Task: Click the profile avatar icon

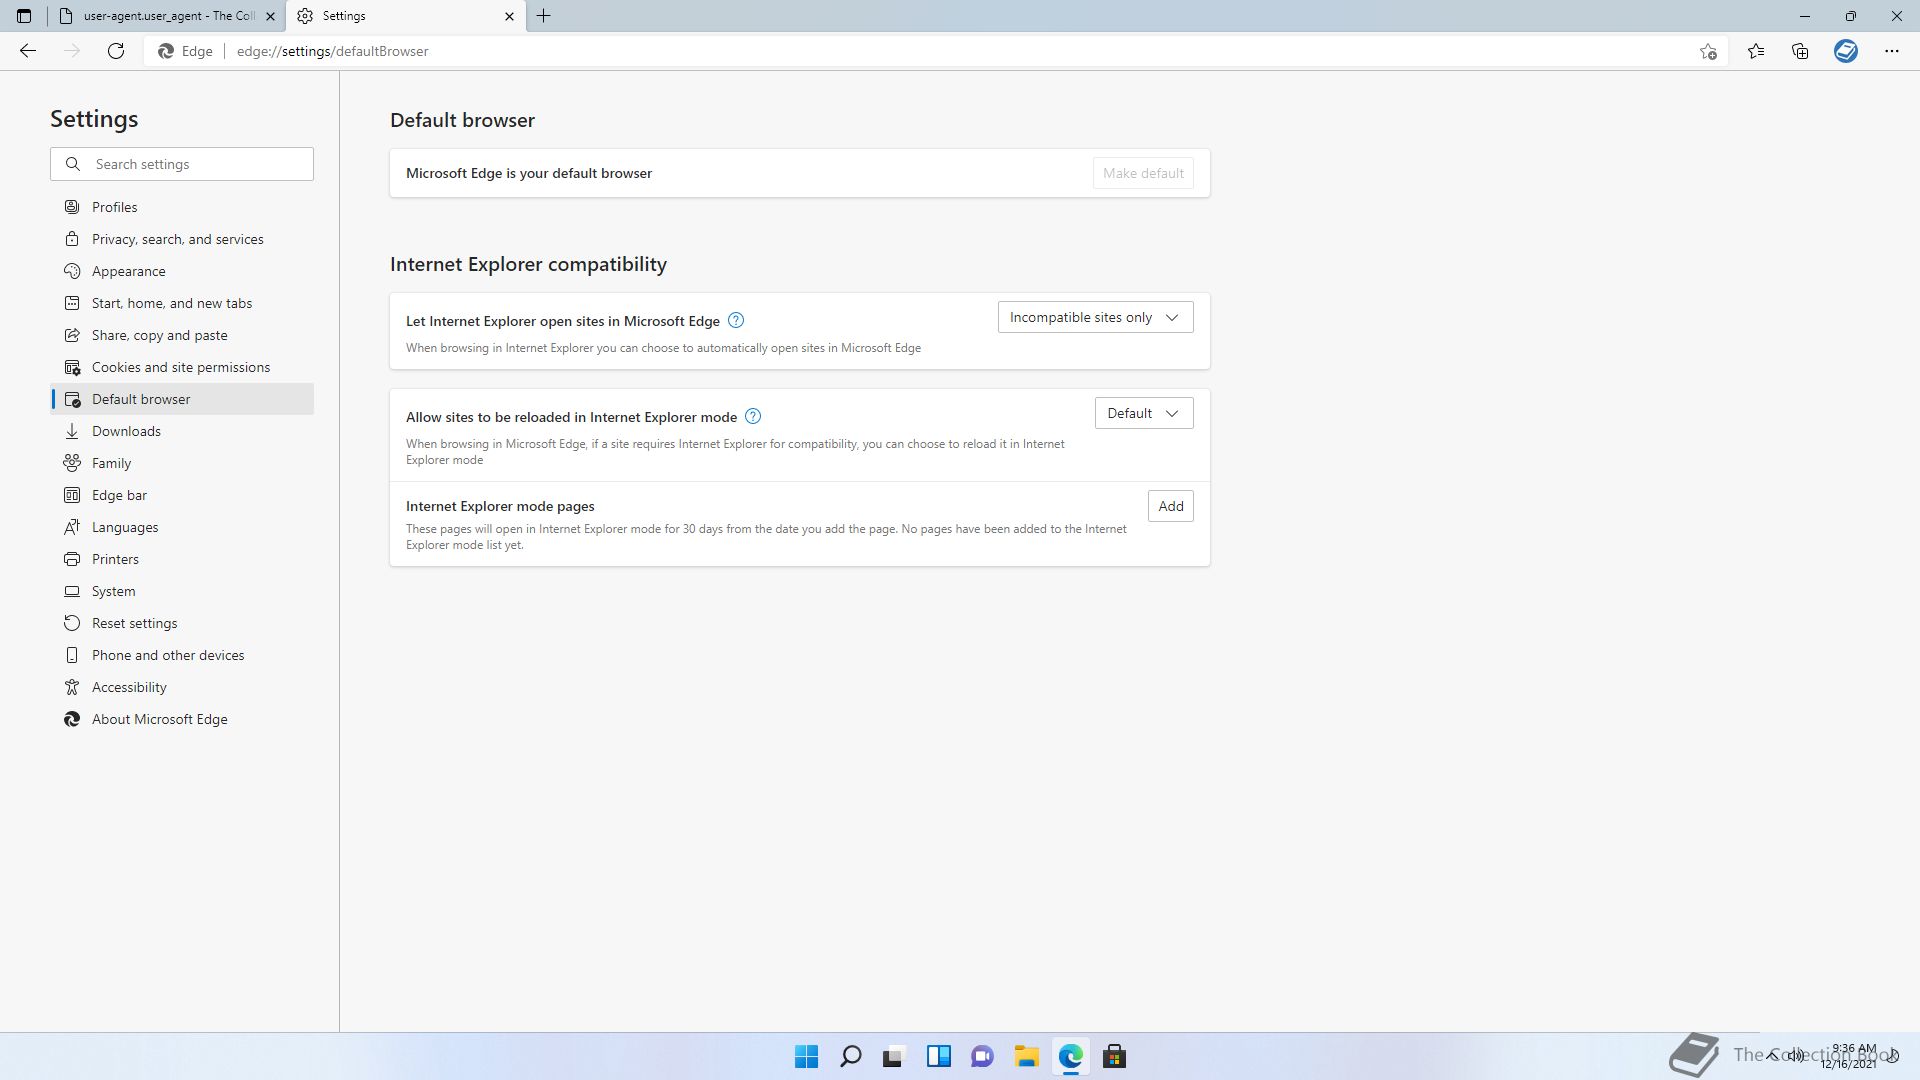Action: 1846,51
